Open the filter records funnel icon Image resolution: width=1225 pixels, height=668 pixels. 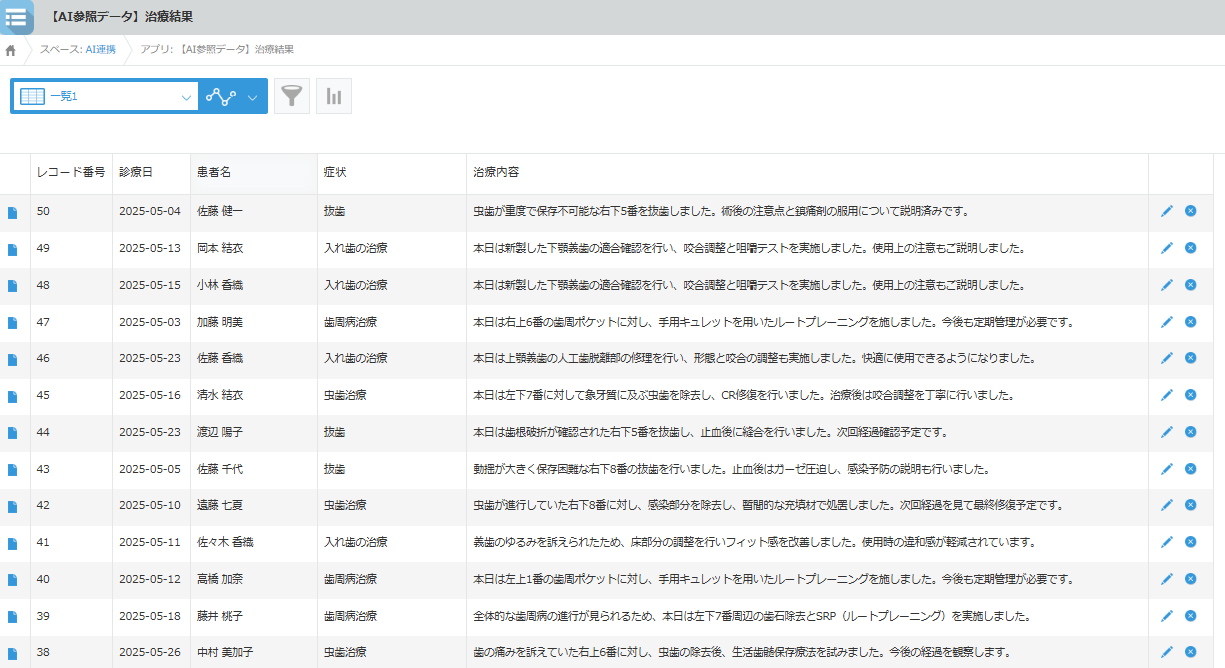coord(291,96)
